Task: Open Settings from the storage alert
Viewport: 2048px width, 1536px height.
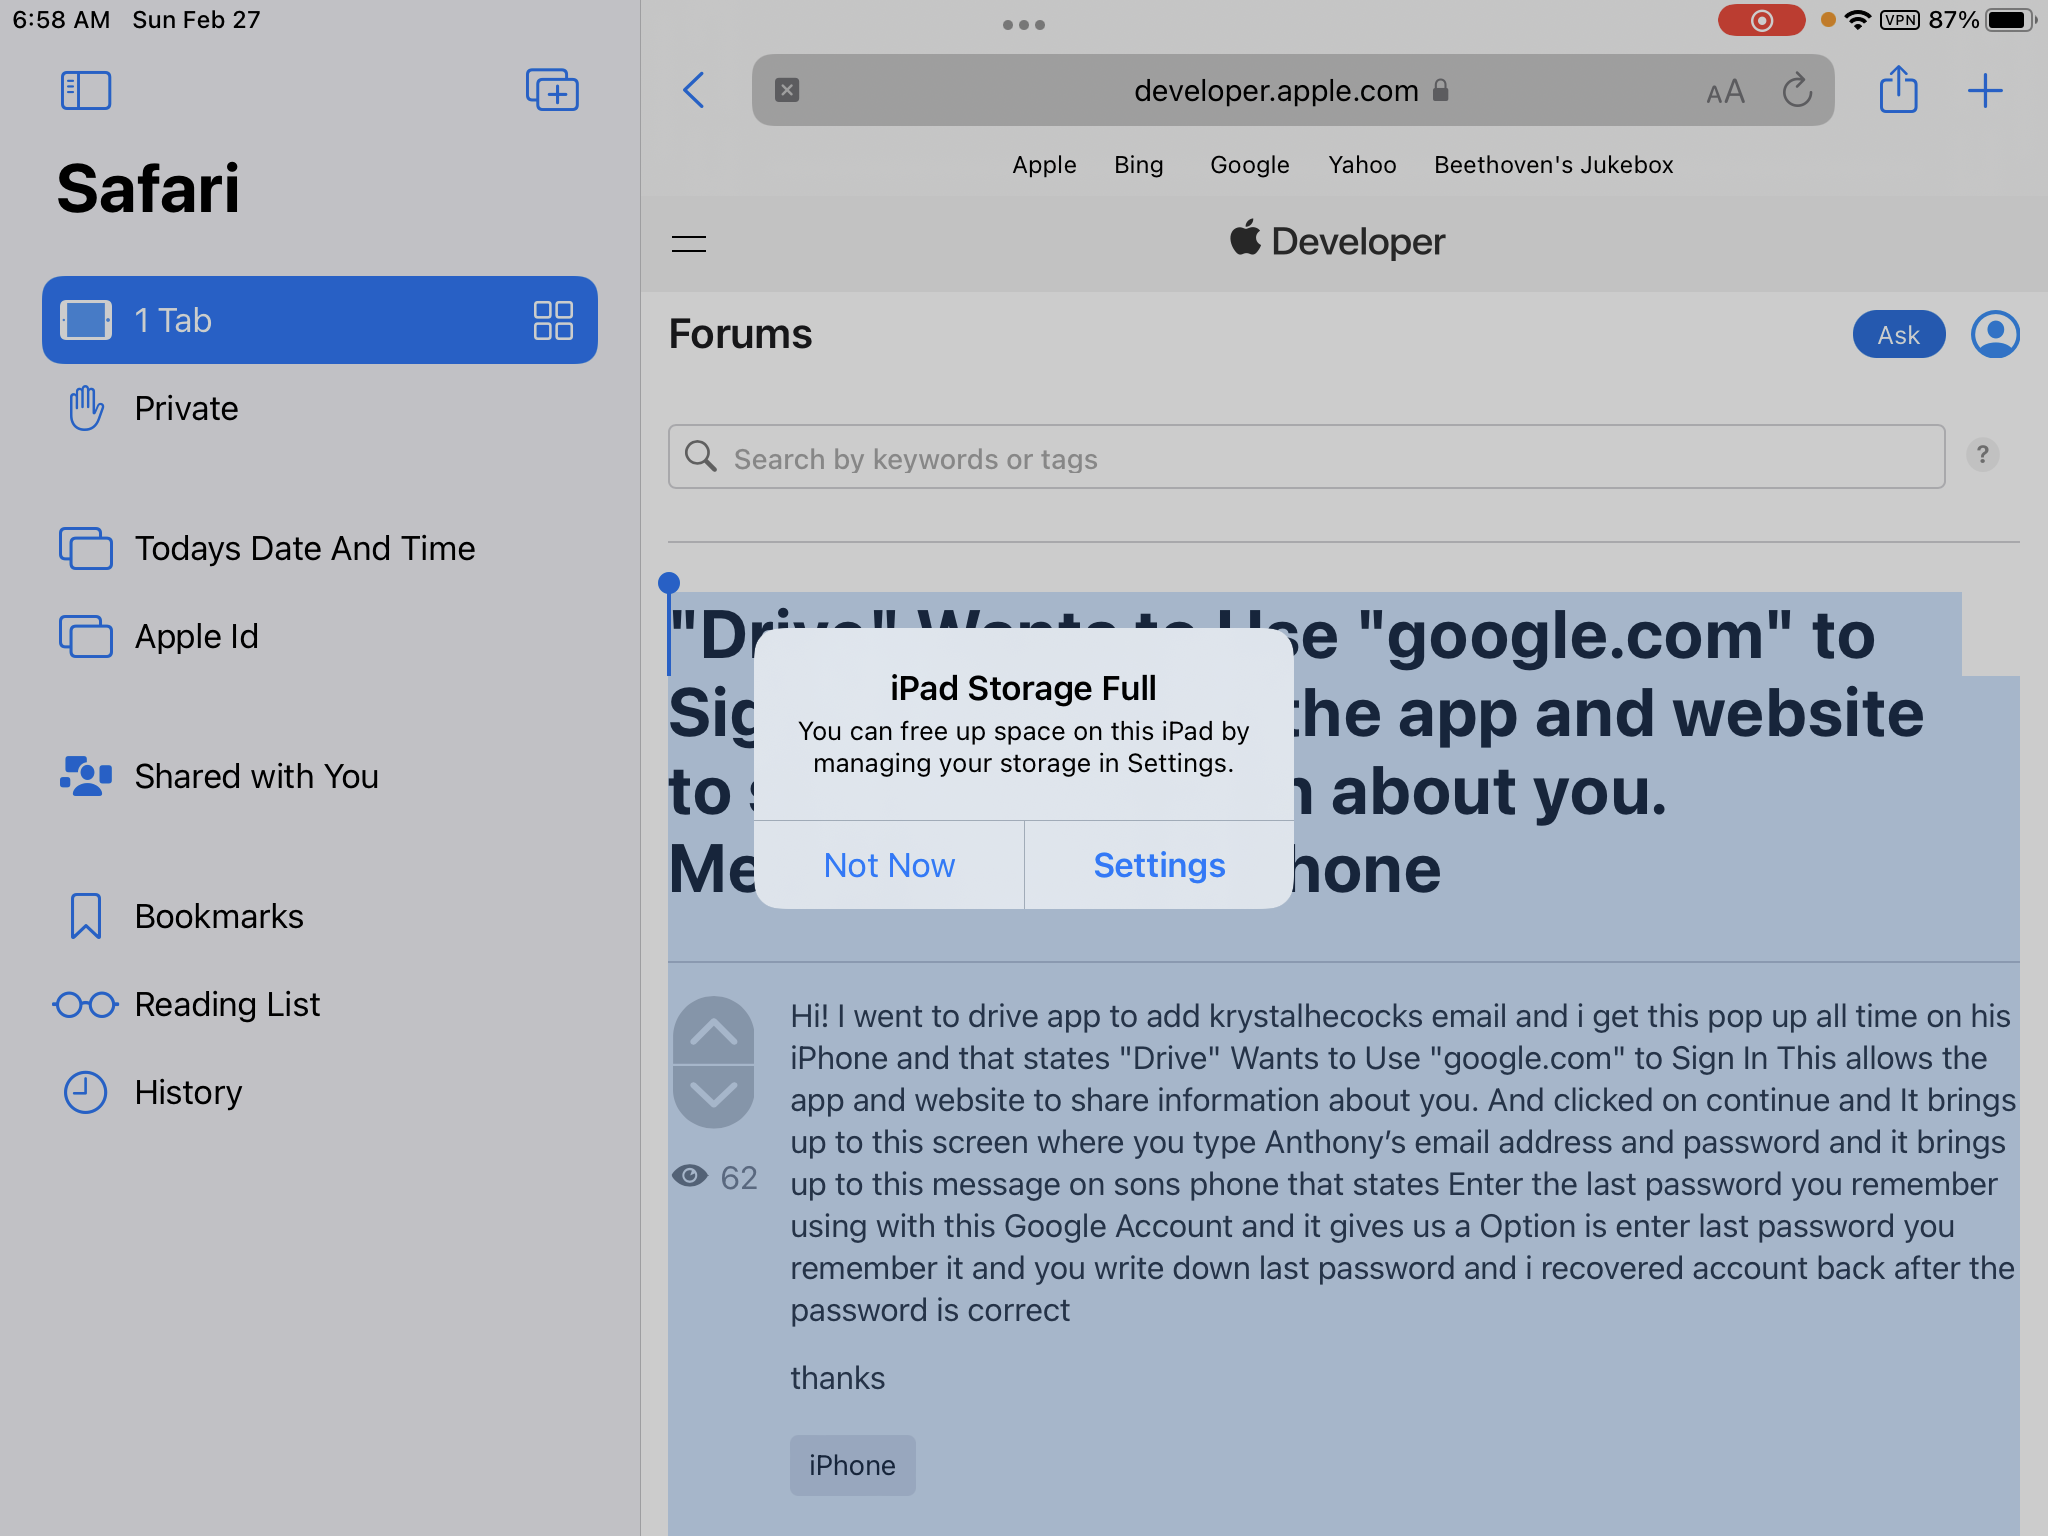Action: pyautogui.click(x=1159, y=865)
